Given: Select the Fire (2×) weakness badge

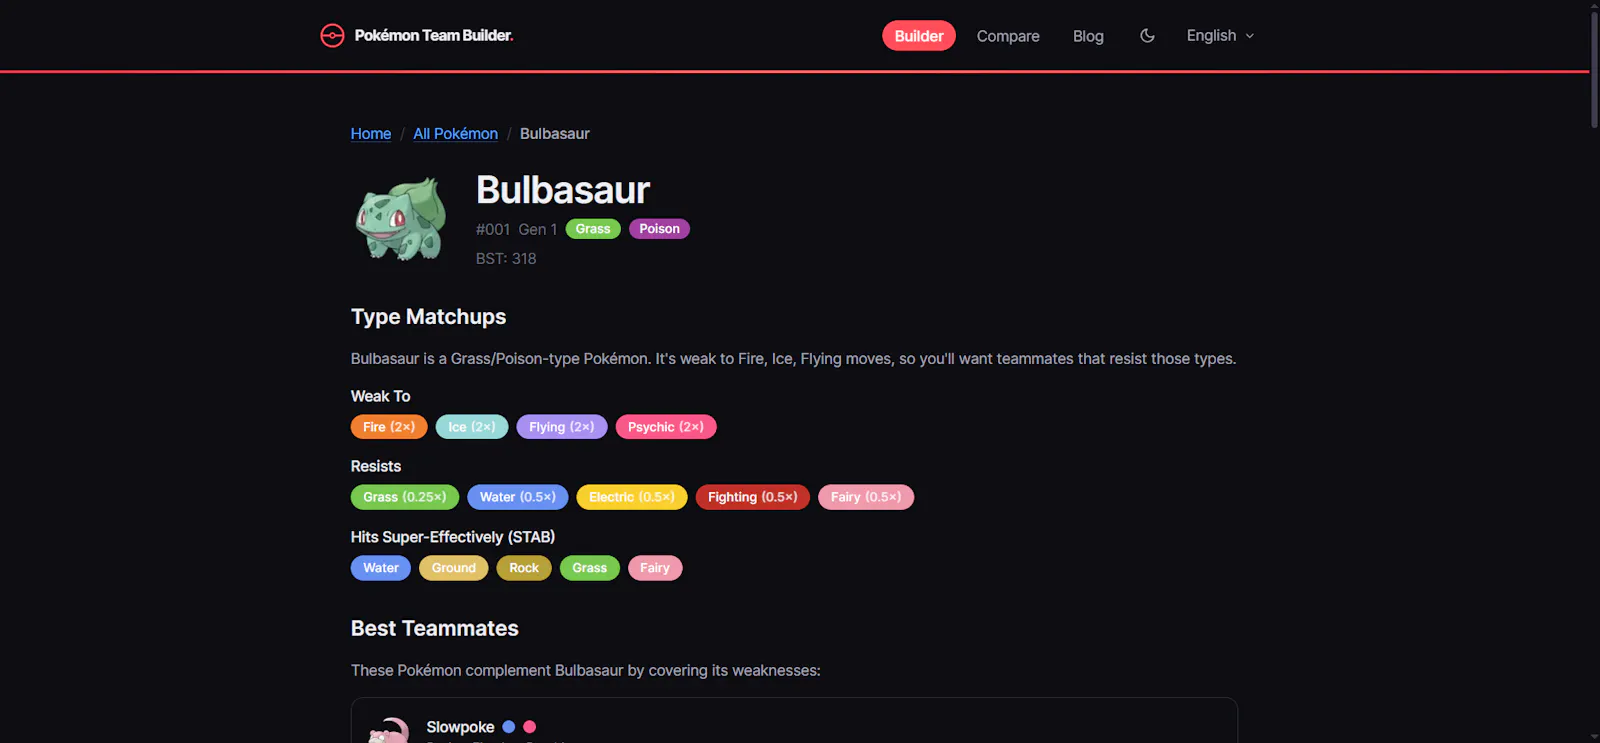Looking at the screenshot, I should 389,427.
